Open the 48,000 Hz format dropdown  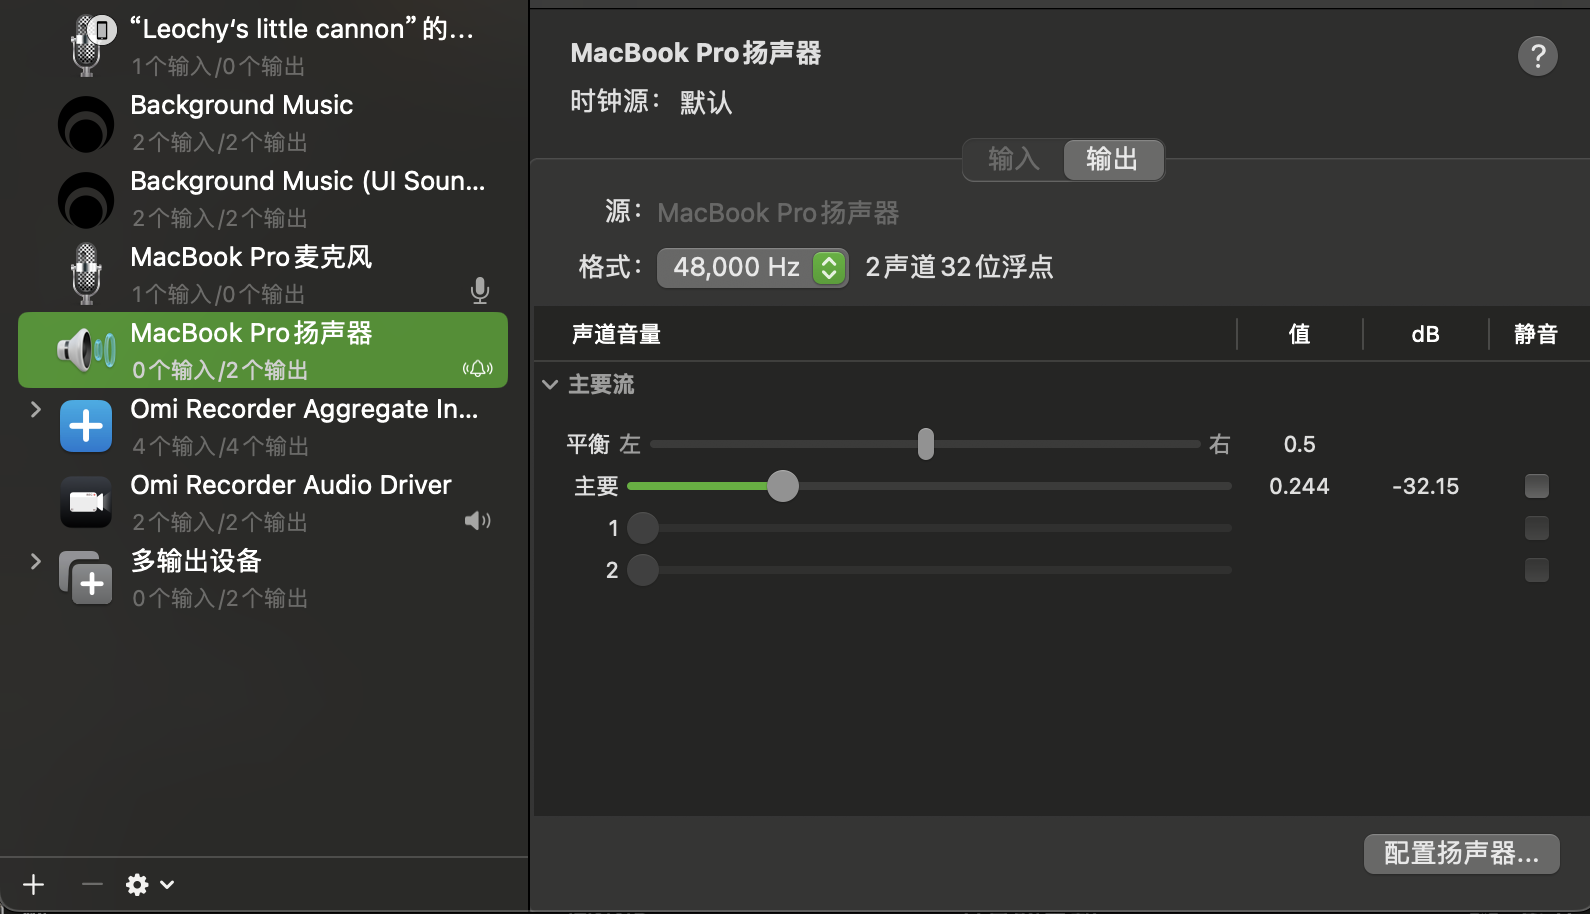(x=752, y=268)
